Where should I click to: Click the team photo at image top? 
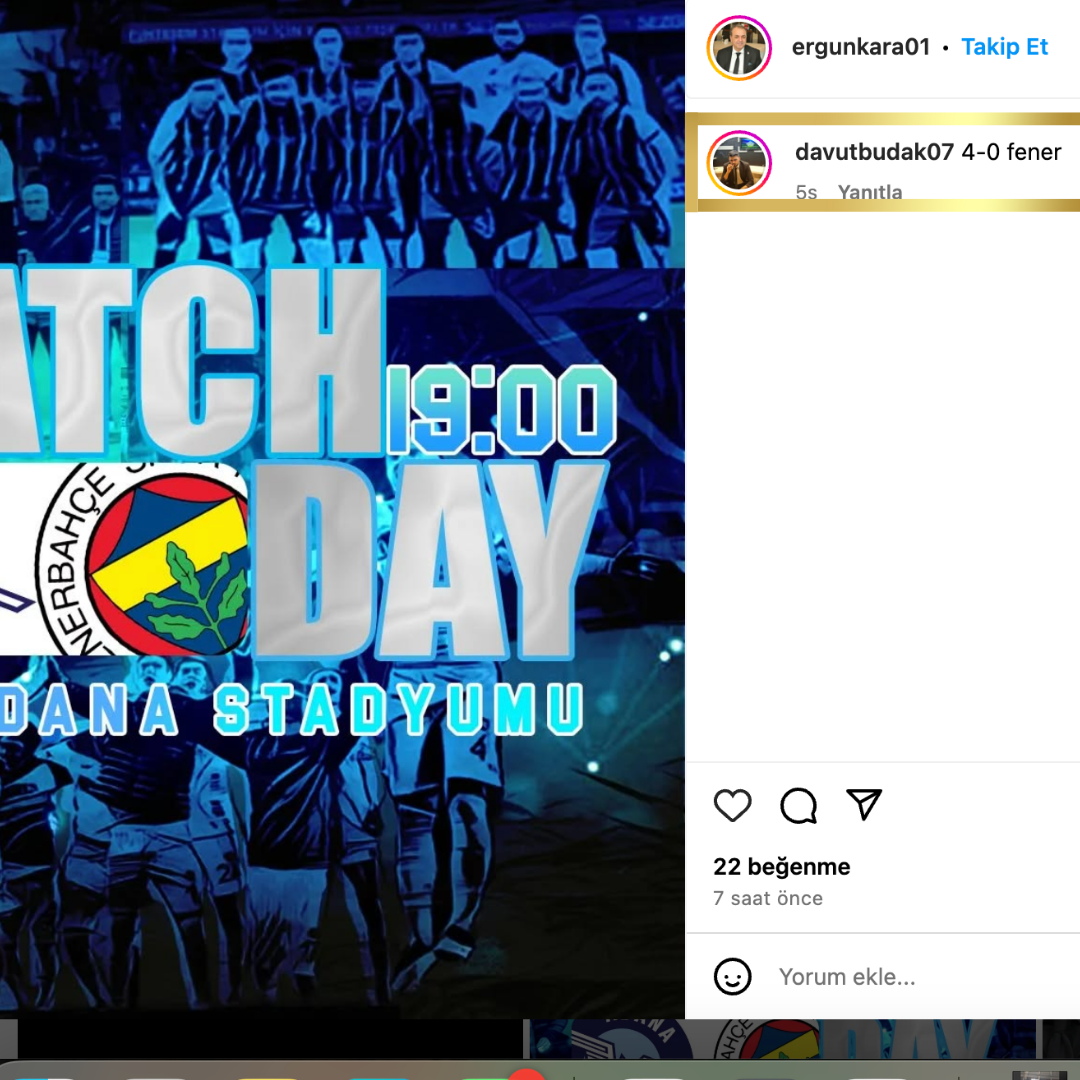[342, 134]
